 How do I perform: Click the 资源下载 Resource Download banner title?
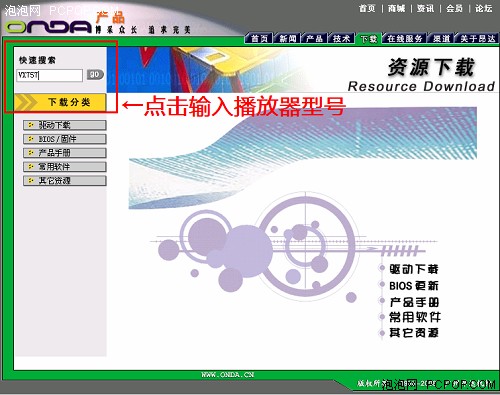(422, 75)
